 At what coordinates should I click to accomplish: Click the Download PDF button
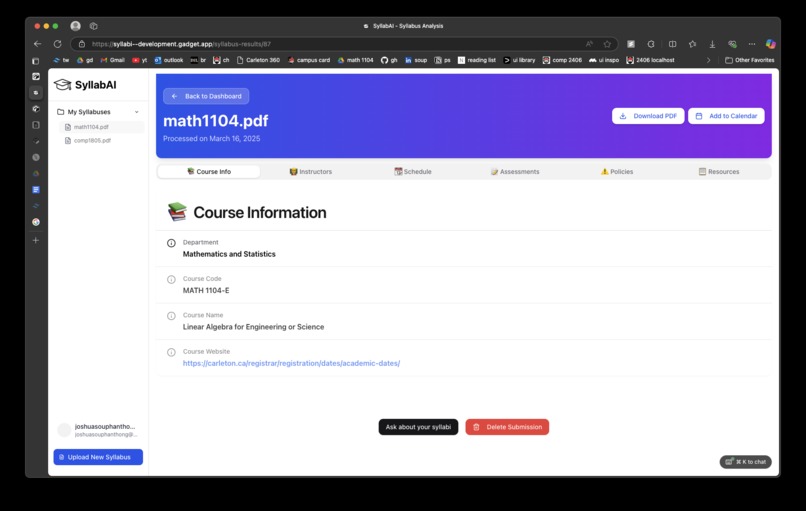[648, 116]
